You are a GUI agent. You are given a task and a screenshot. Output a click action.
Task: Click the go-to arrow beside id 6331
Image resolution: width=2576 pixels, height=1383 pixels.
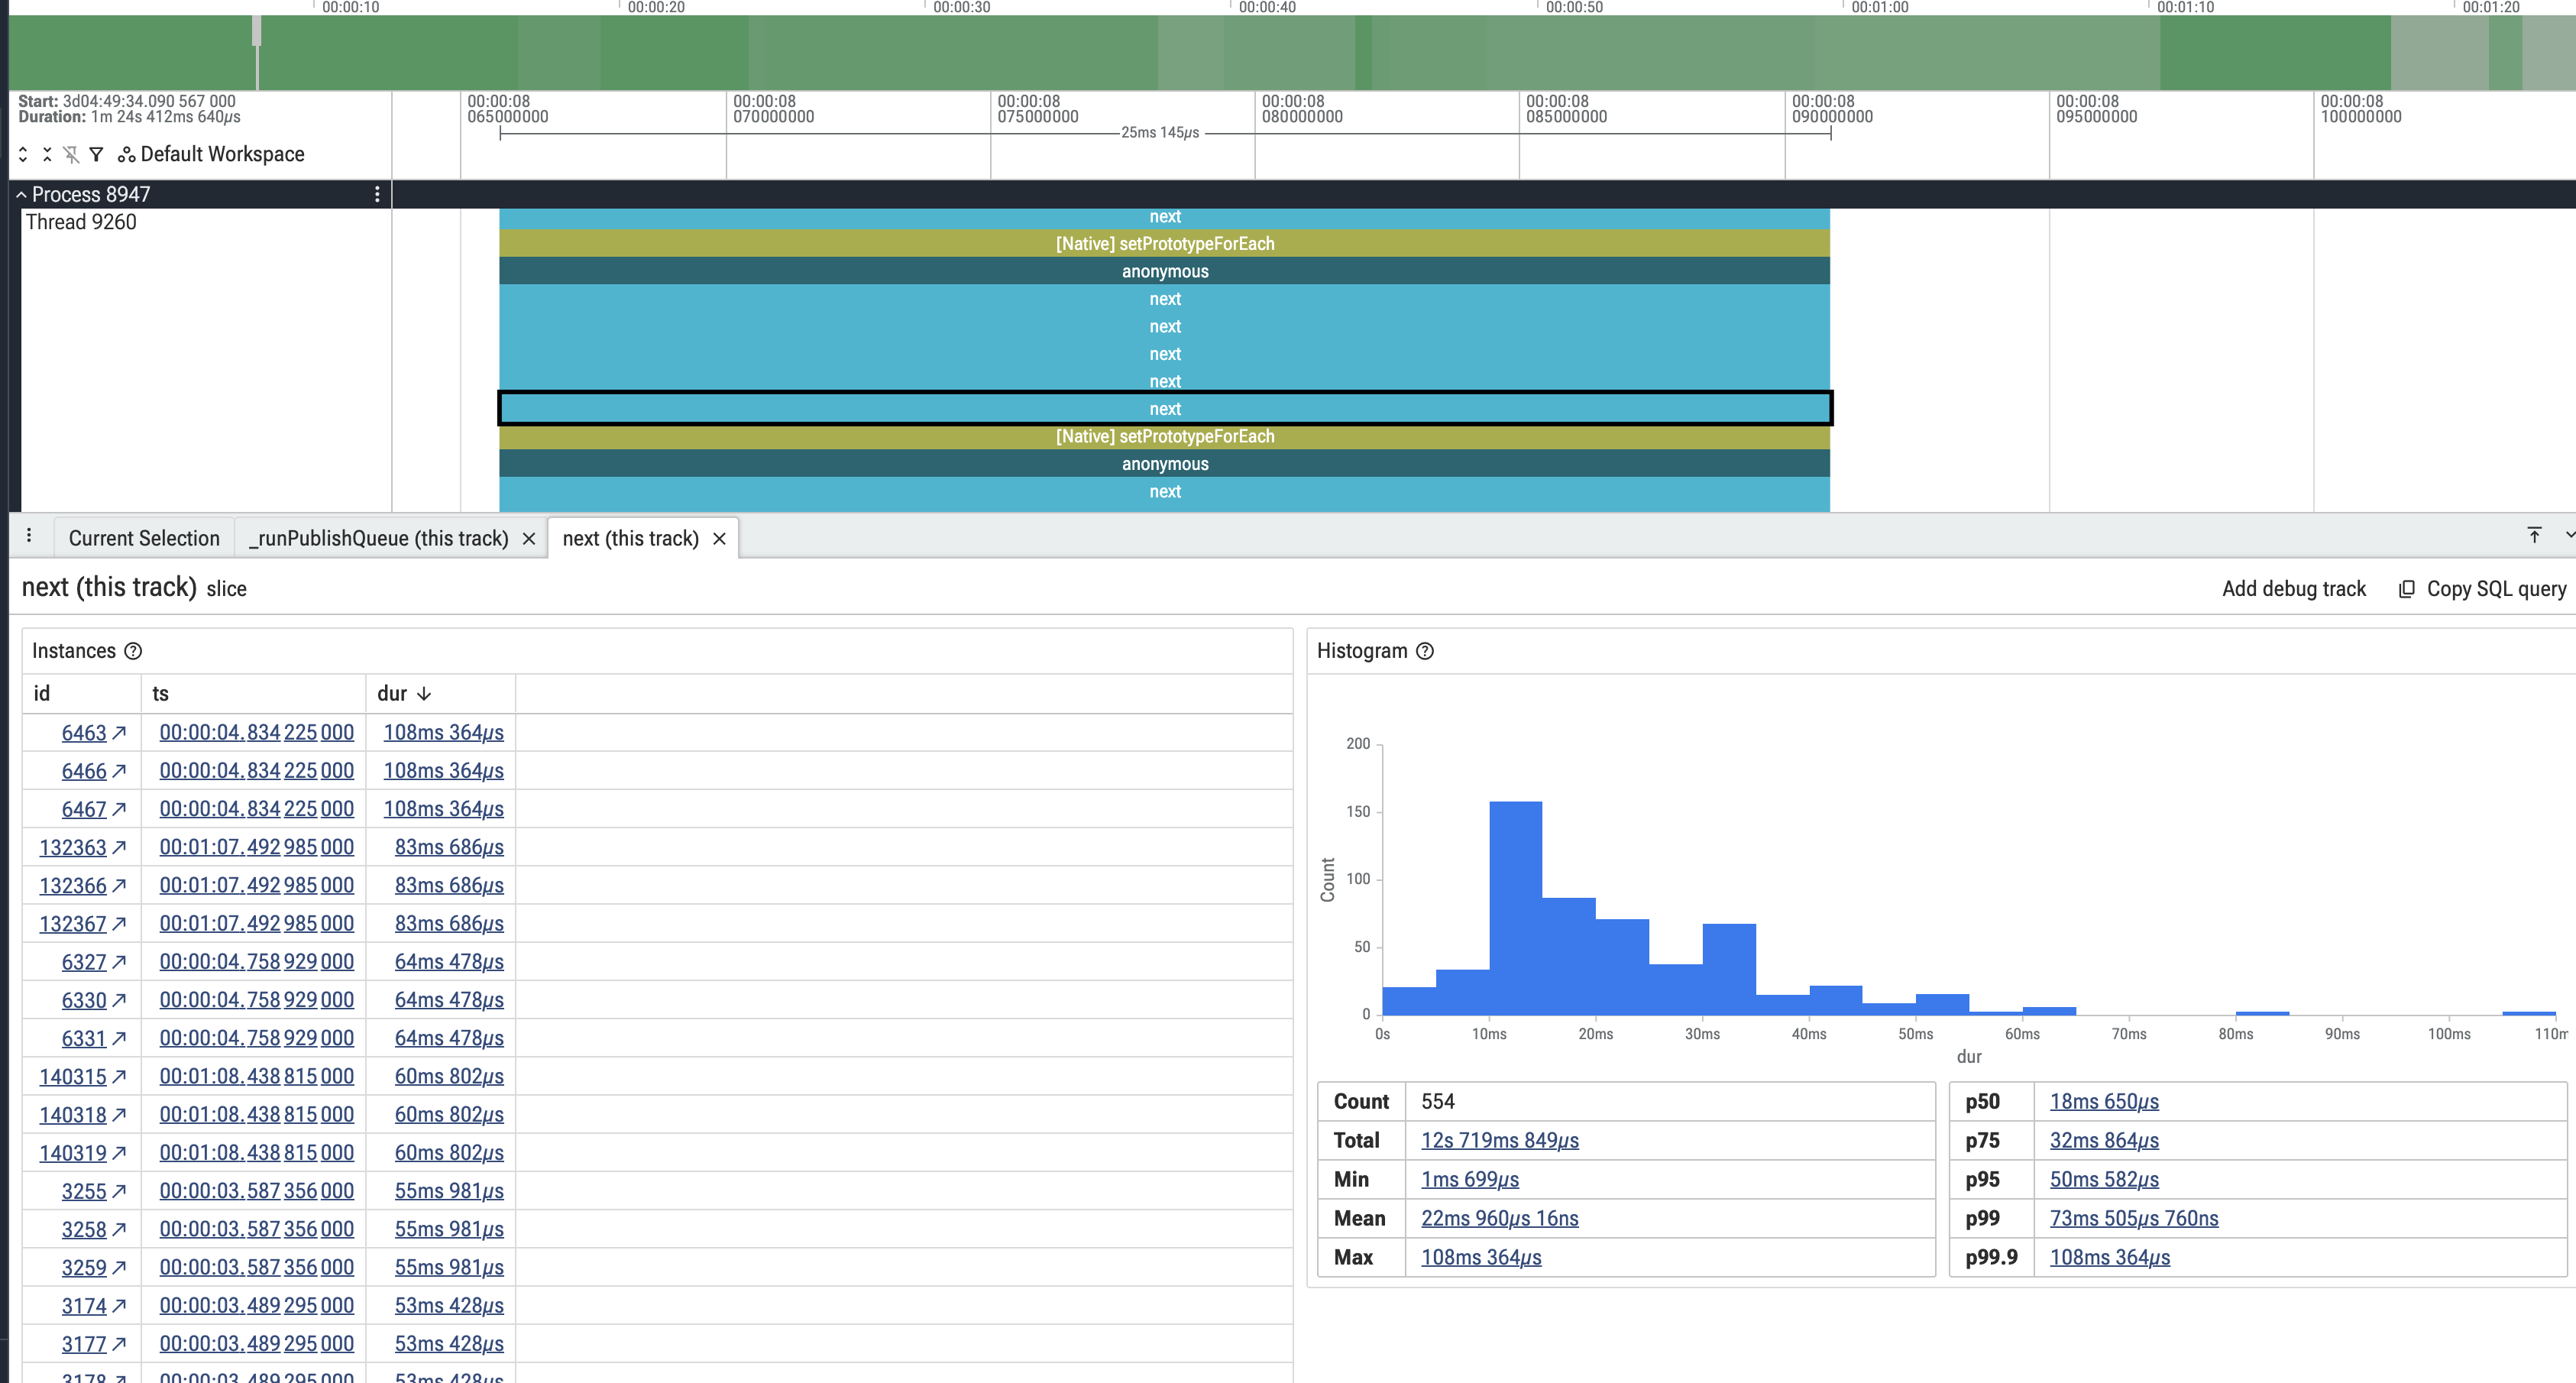[x=120, y=1038]
